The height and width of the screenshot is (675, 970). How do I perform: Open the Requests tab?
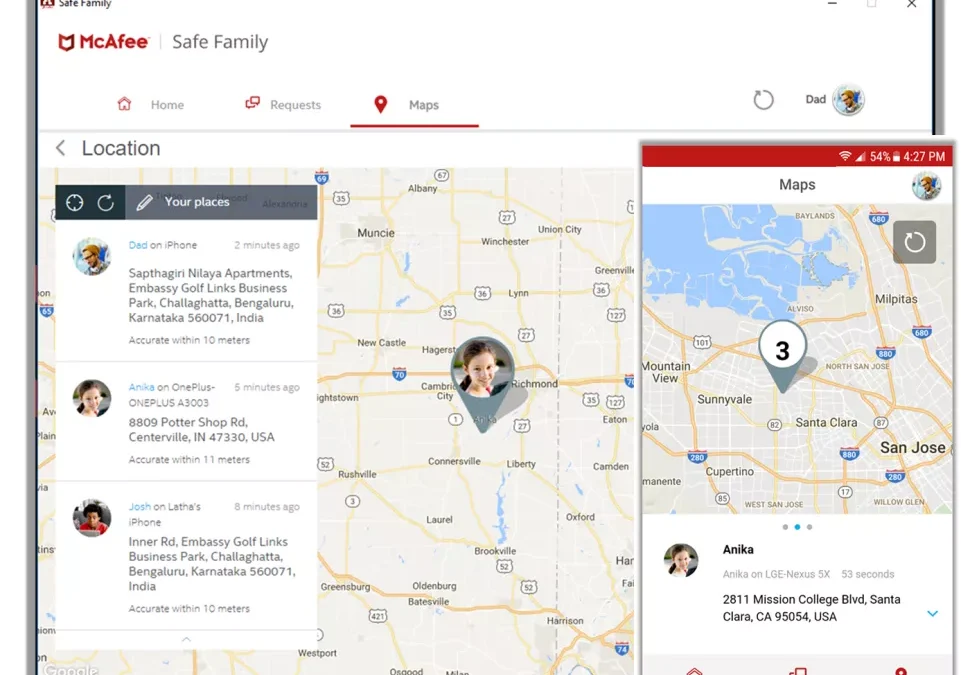283,105
